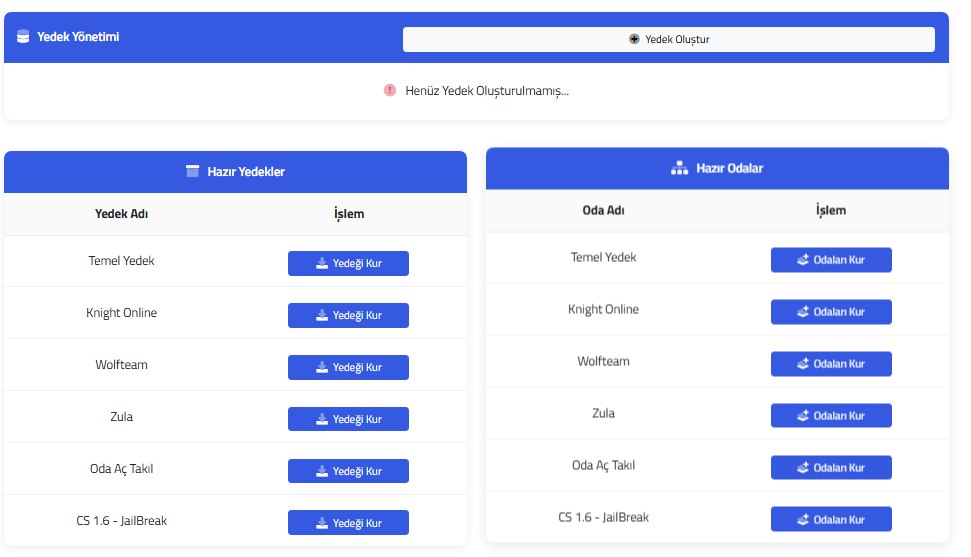Click the archive icon beside Hazır Yedekler
971x557 pixels.
pos(193,171)
